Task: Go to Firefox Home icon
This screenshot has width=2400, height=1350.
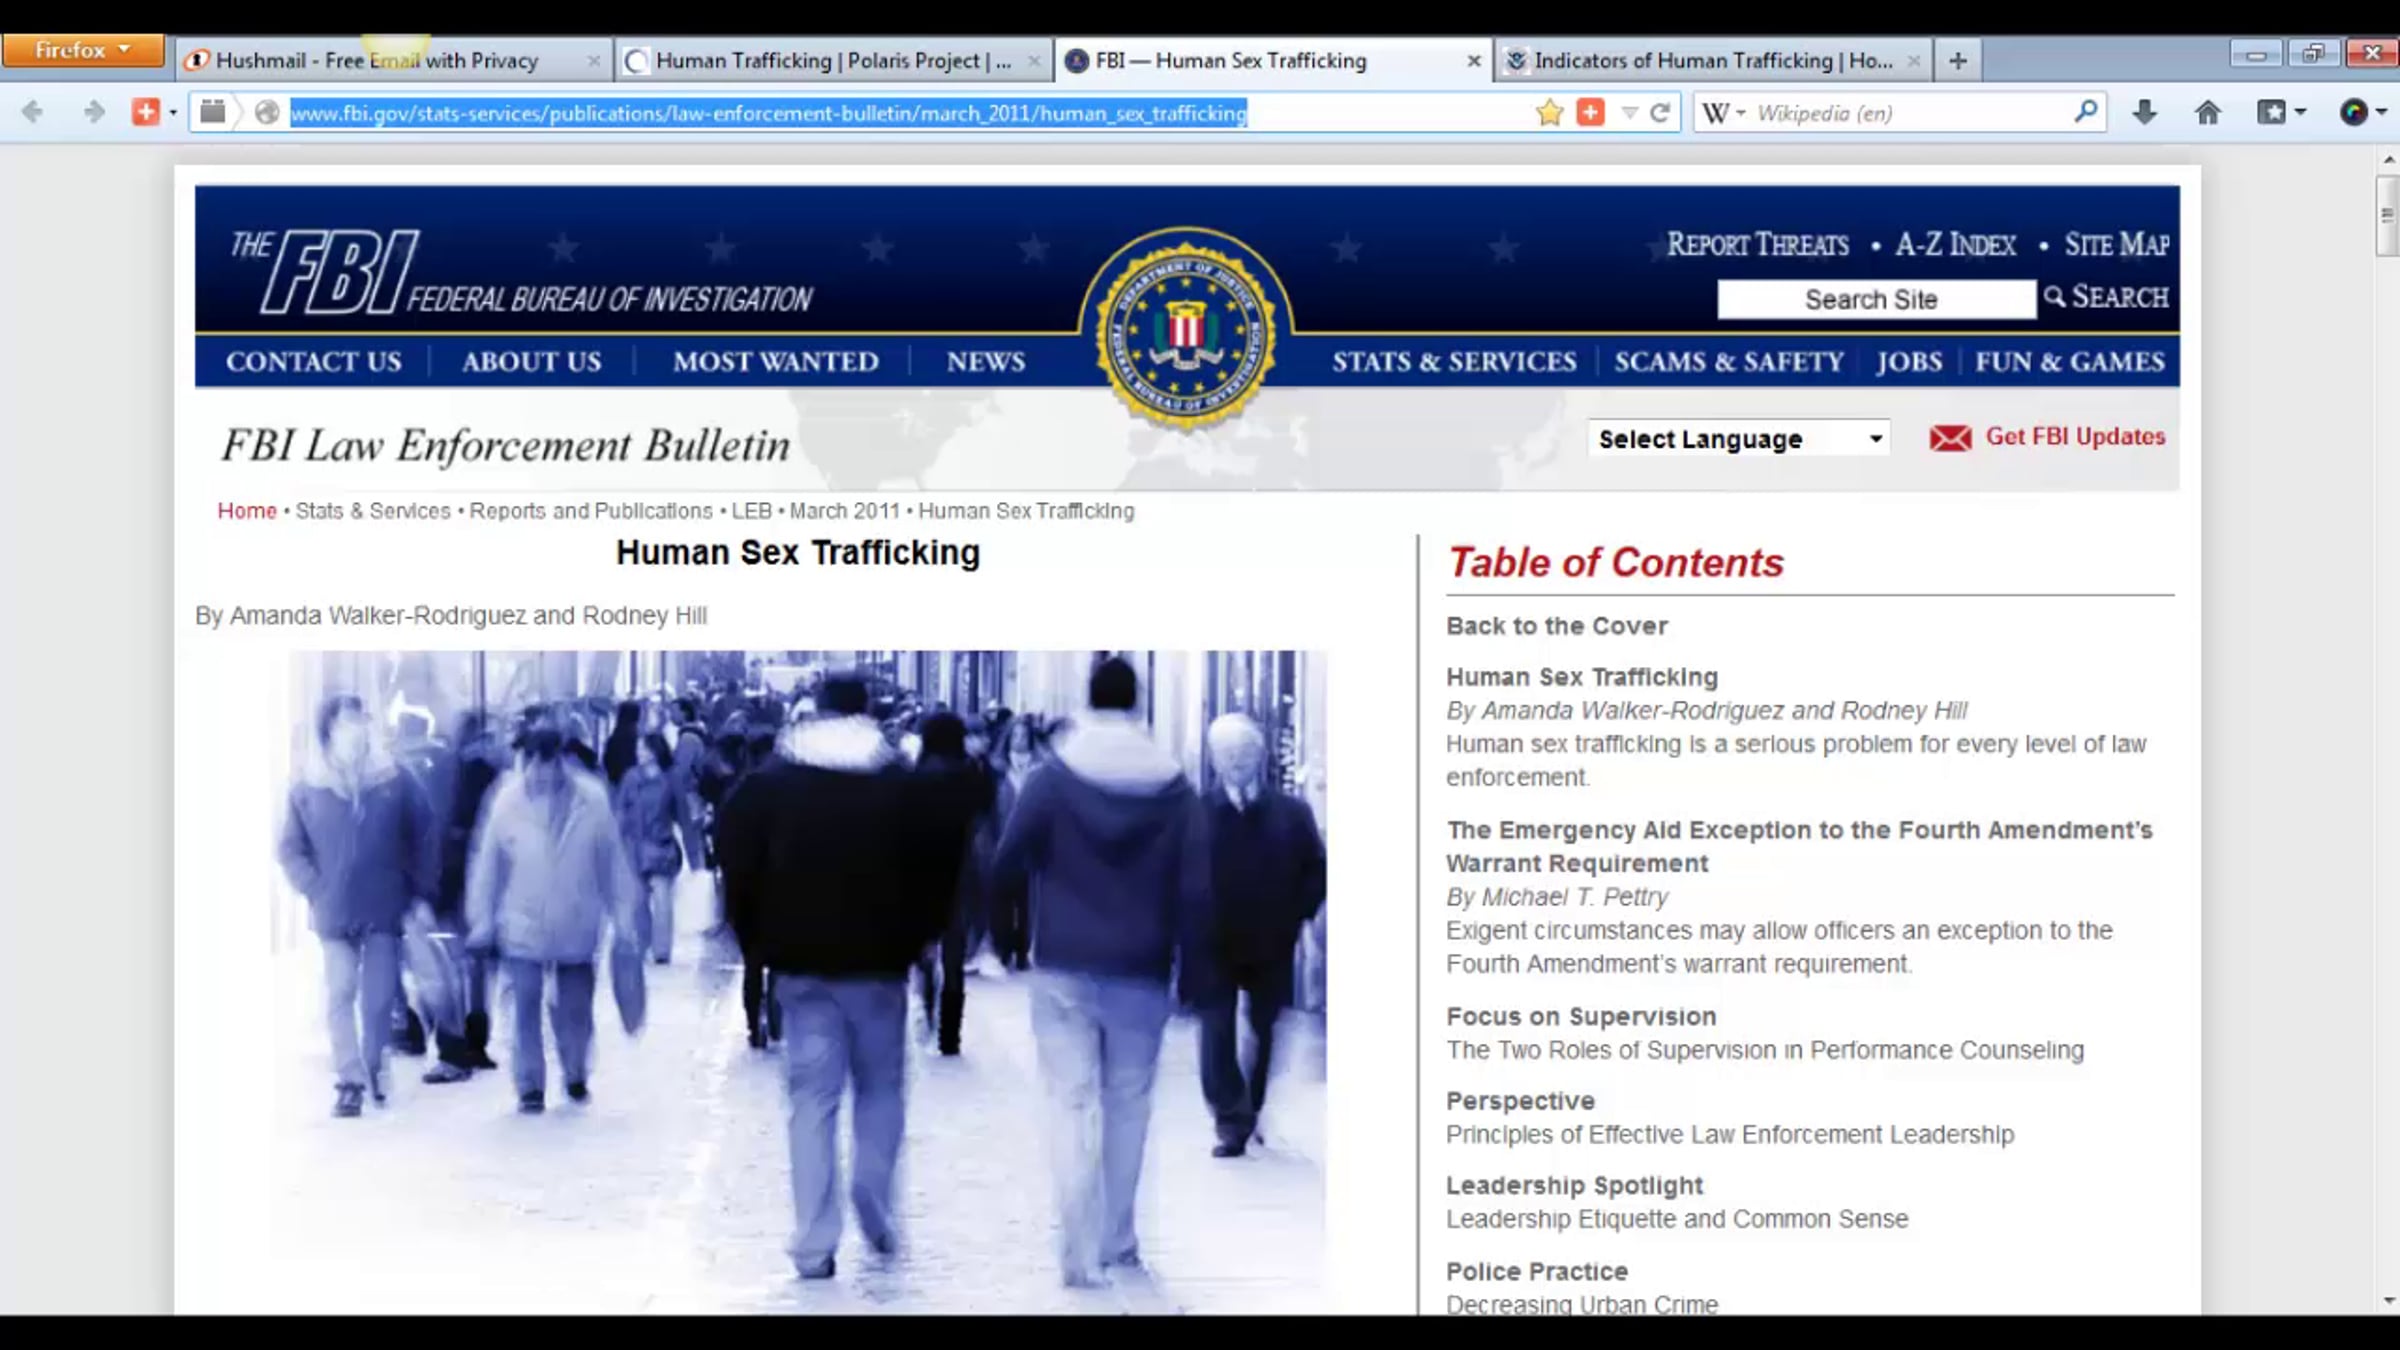Action: pos(2207,112)
